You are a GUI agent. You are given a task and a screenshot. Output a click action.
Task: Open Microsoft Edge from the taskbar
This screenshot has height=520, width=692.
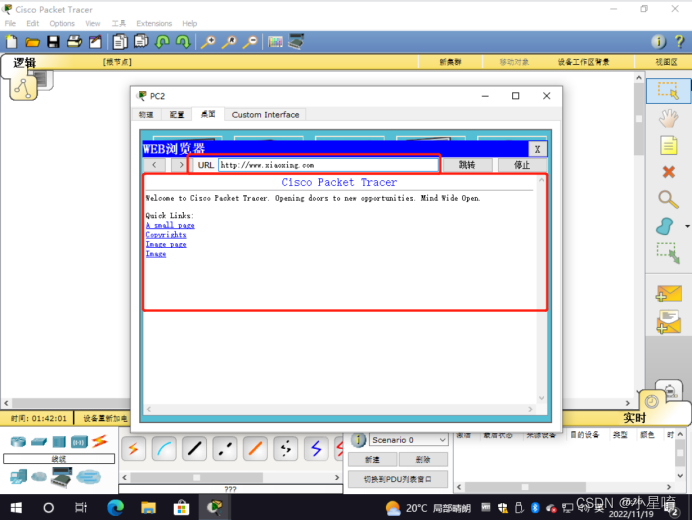point(116,508)
